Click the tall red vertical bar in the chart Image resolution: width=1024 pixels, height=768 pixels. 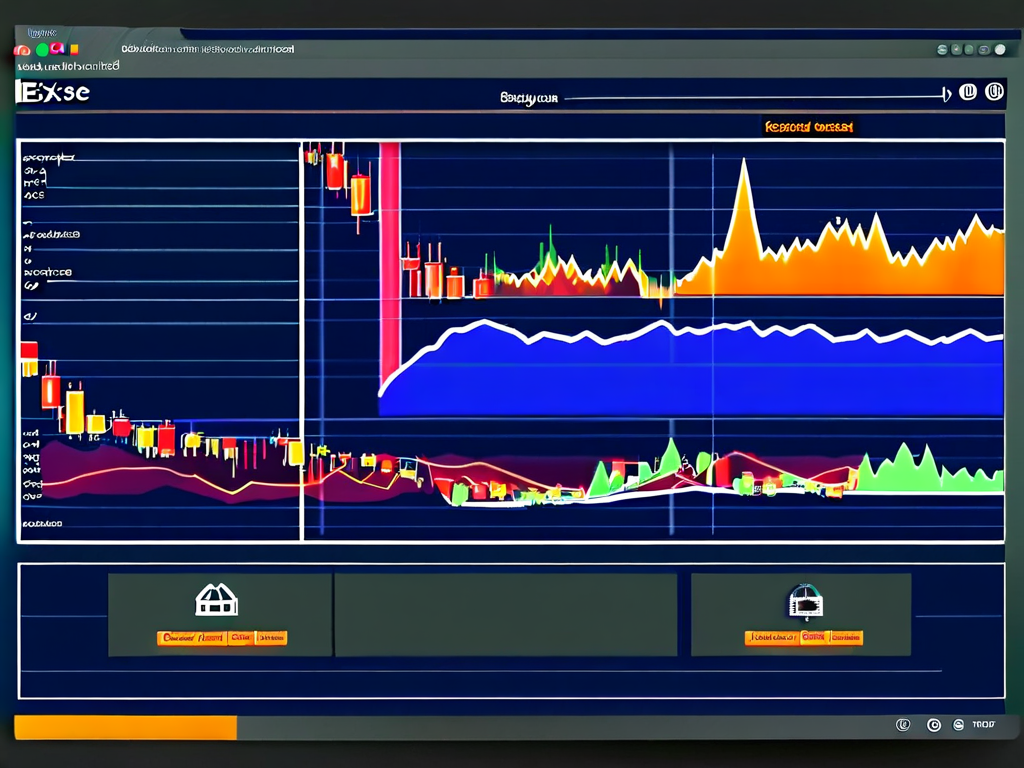click(x=389, y=260)
